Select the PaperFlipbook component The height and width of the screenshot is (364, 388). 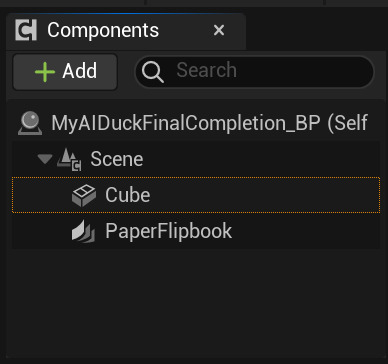point(196,231)
